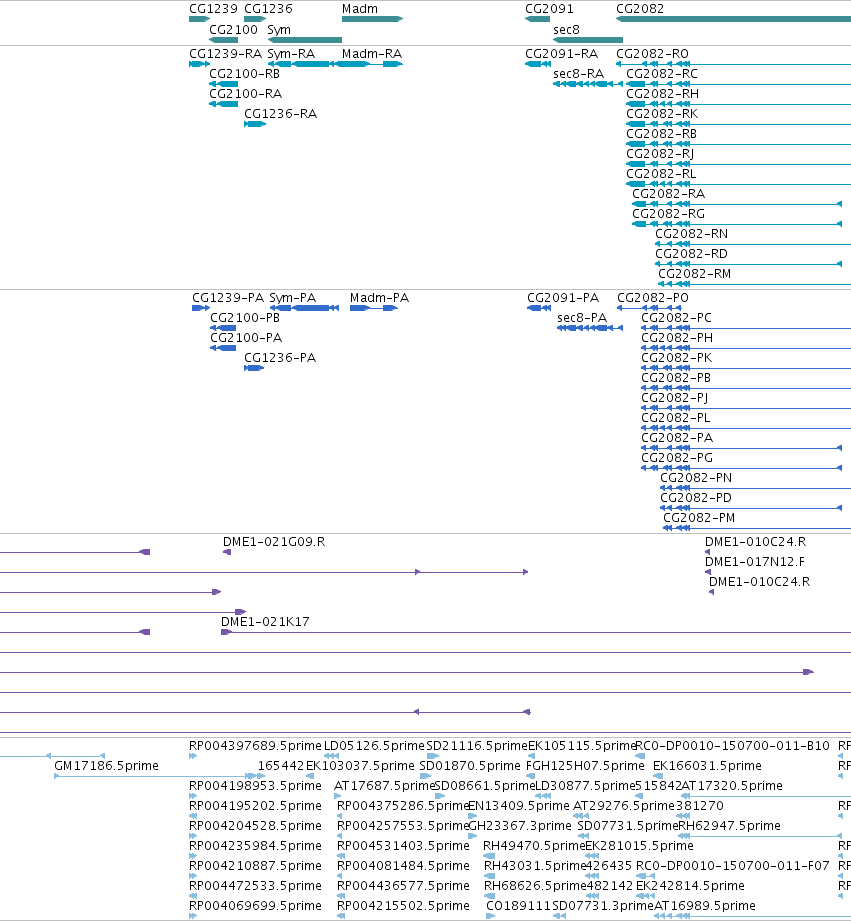Click transcript CG1239-RA
851x921 pixels.
coord(226,53)
